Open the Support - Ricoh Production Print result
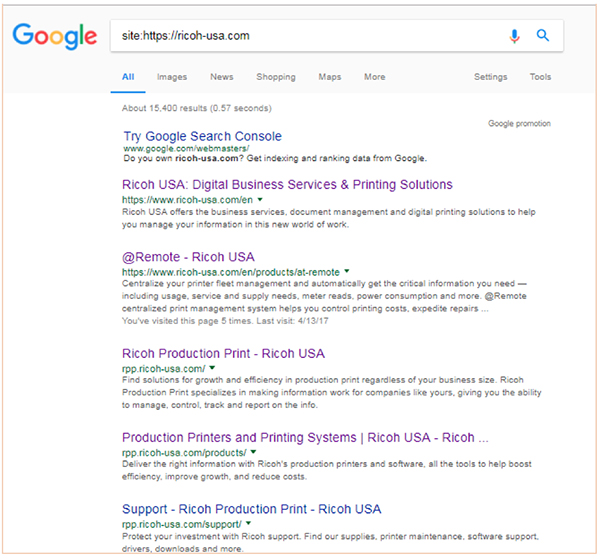The image size is (600, 559). tap(251, 509)
